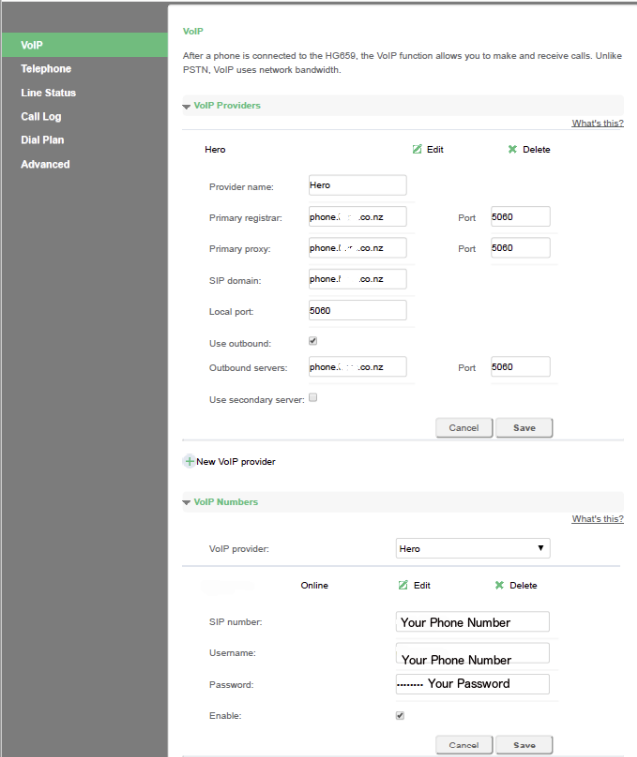Click Save in the VoIP Providers section
The width and height of the screenshot is (637, 757).
point(524,428)
